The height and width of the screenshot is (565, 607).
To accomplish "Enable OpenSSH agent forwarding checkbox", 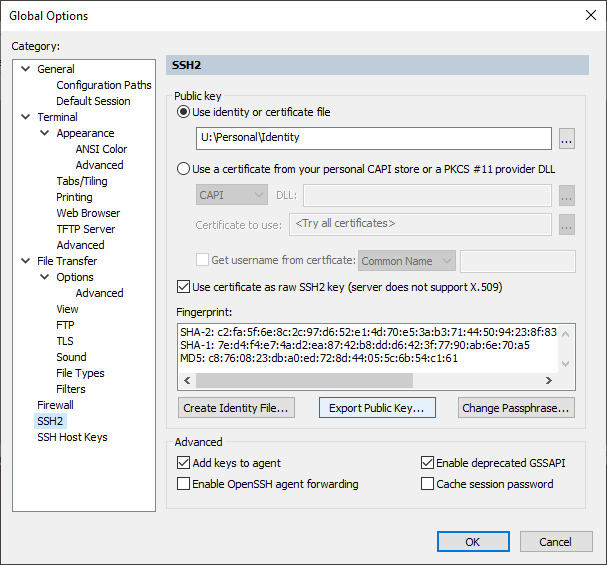I will (x=183, y=484).
